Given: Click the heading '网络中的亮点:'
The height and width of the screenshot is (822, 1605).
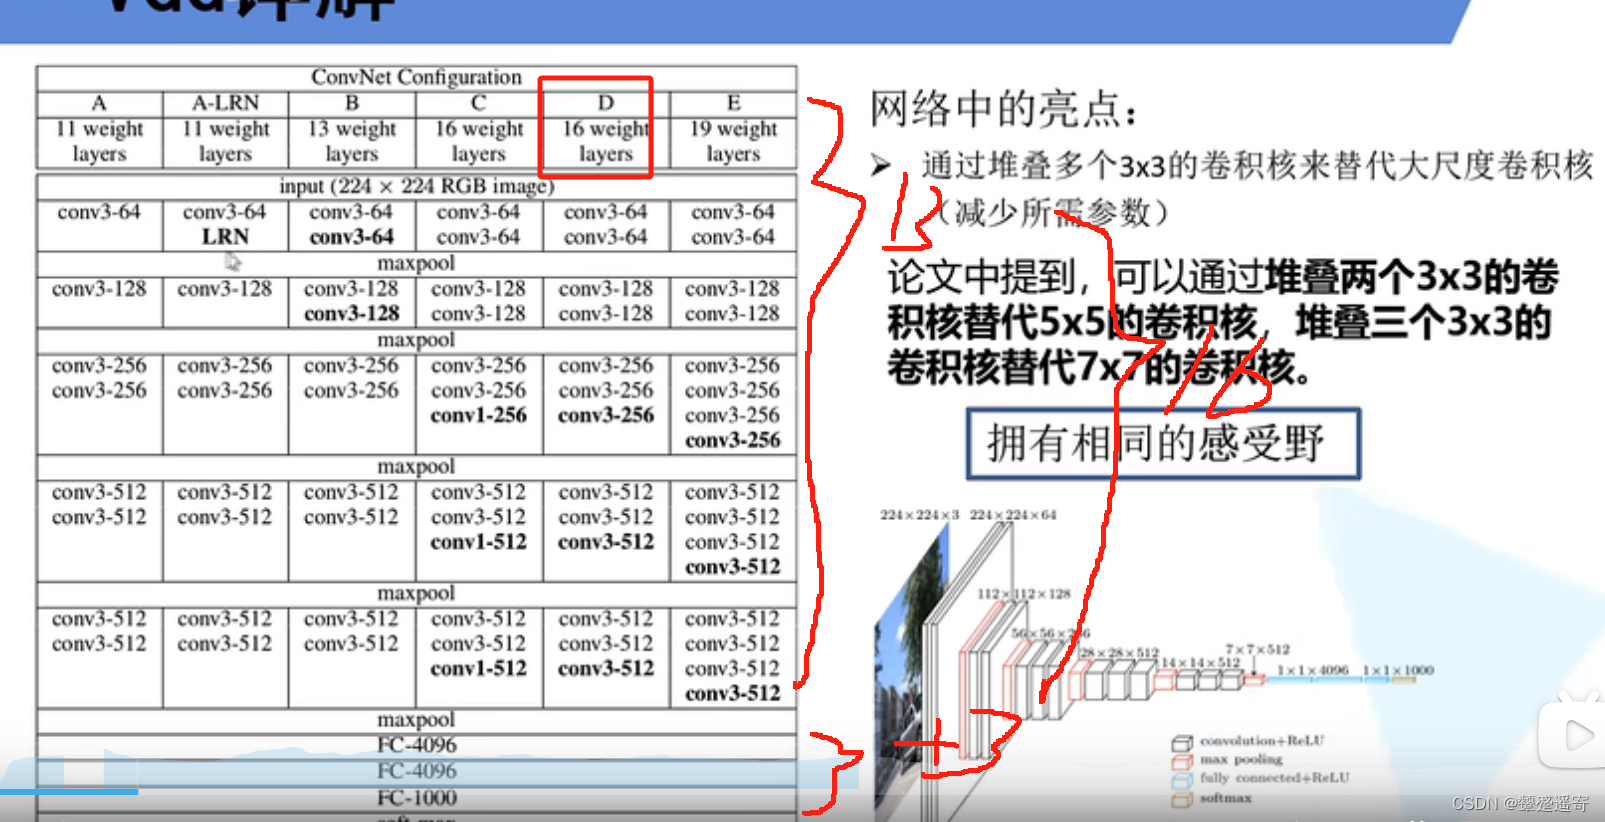Looking at the screenshot, I should tap(1004, 109).
